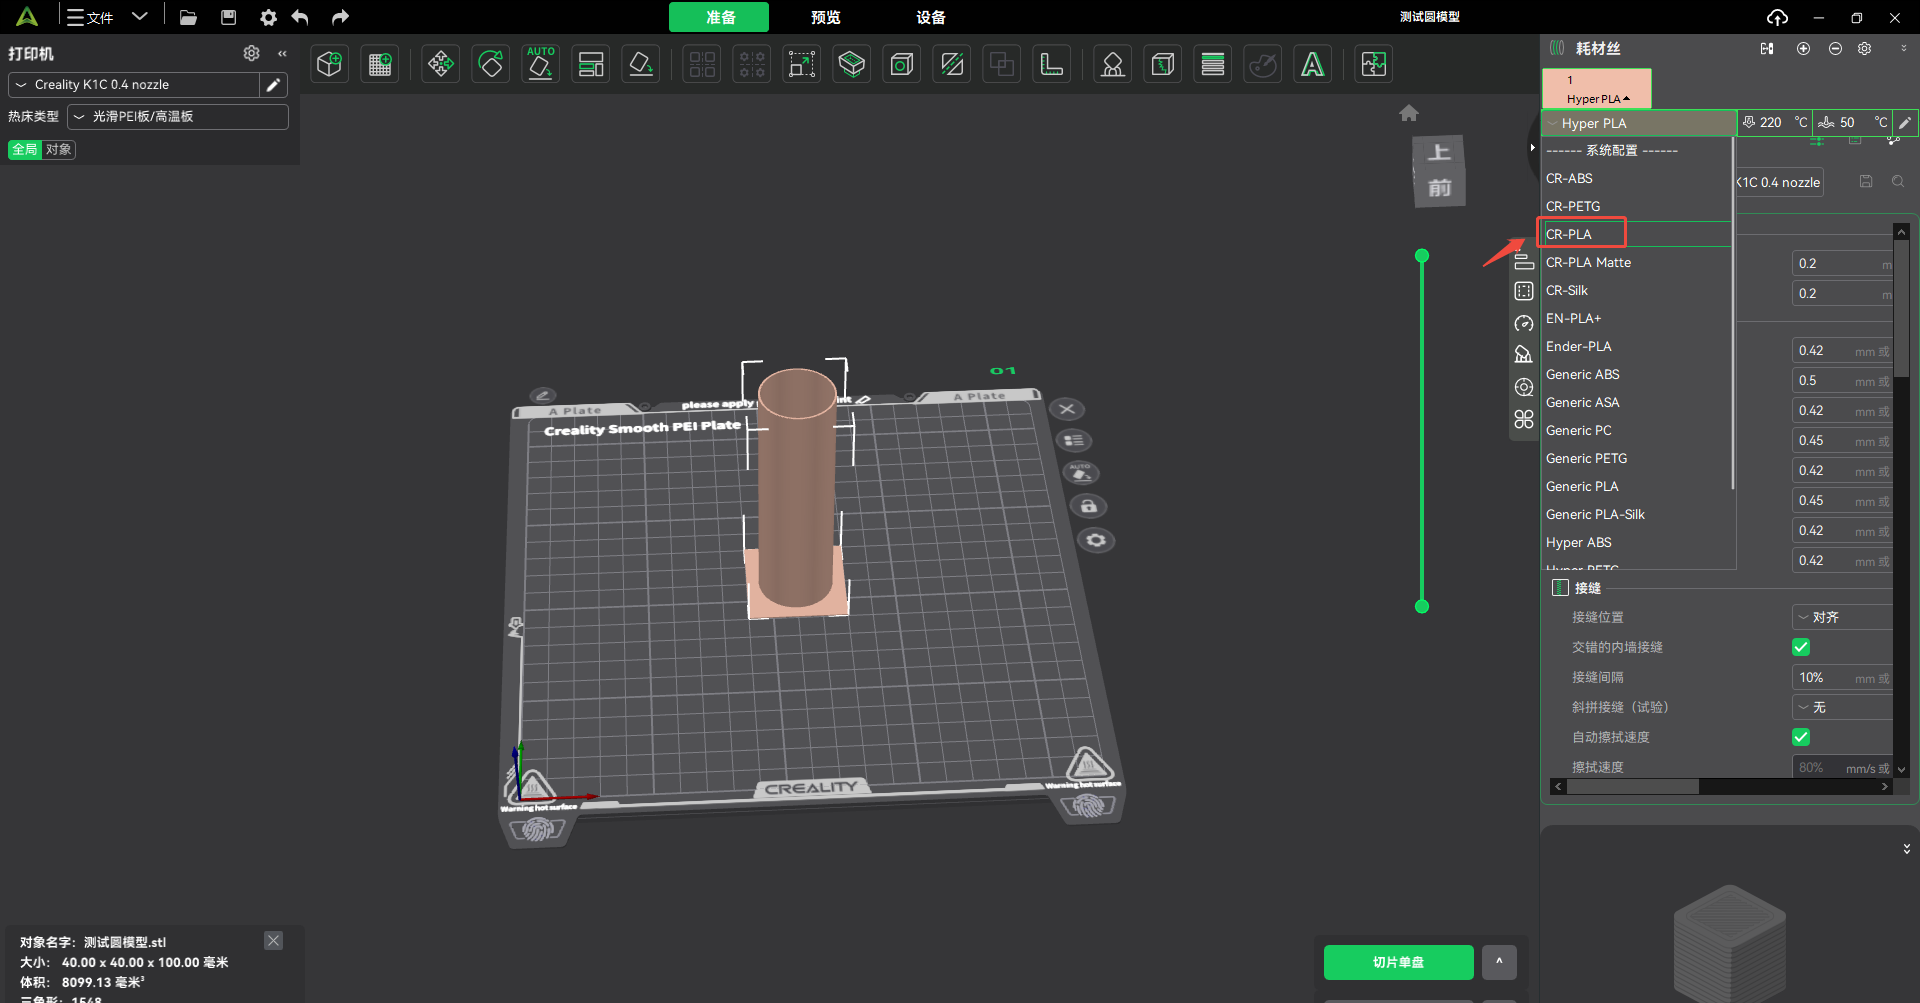This screenshot has width=1920, height=1003.
Task: Select Generic PETG from filament list
Action: point(1636,458)
